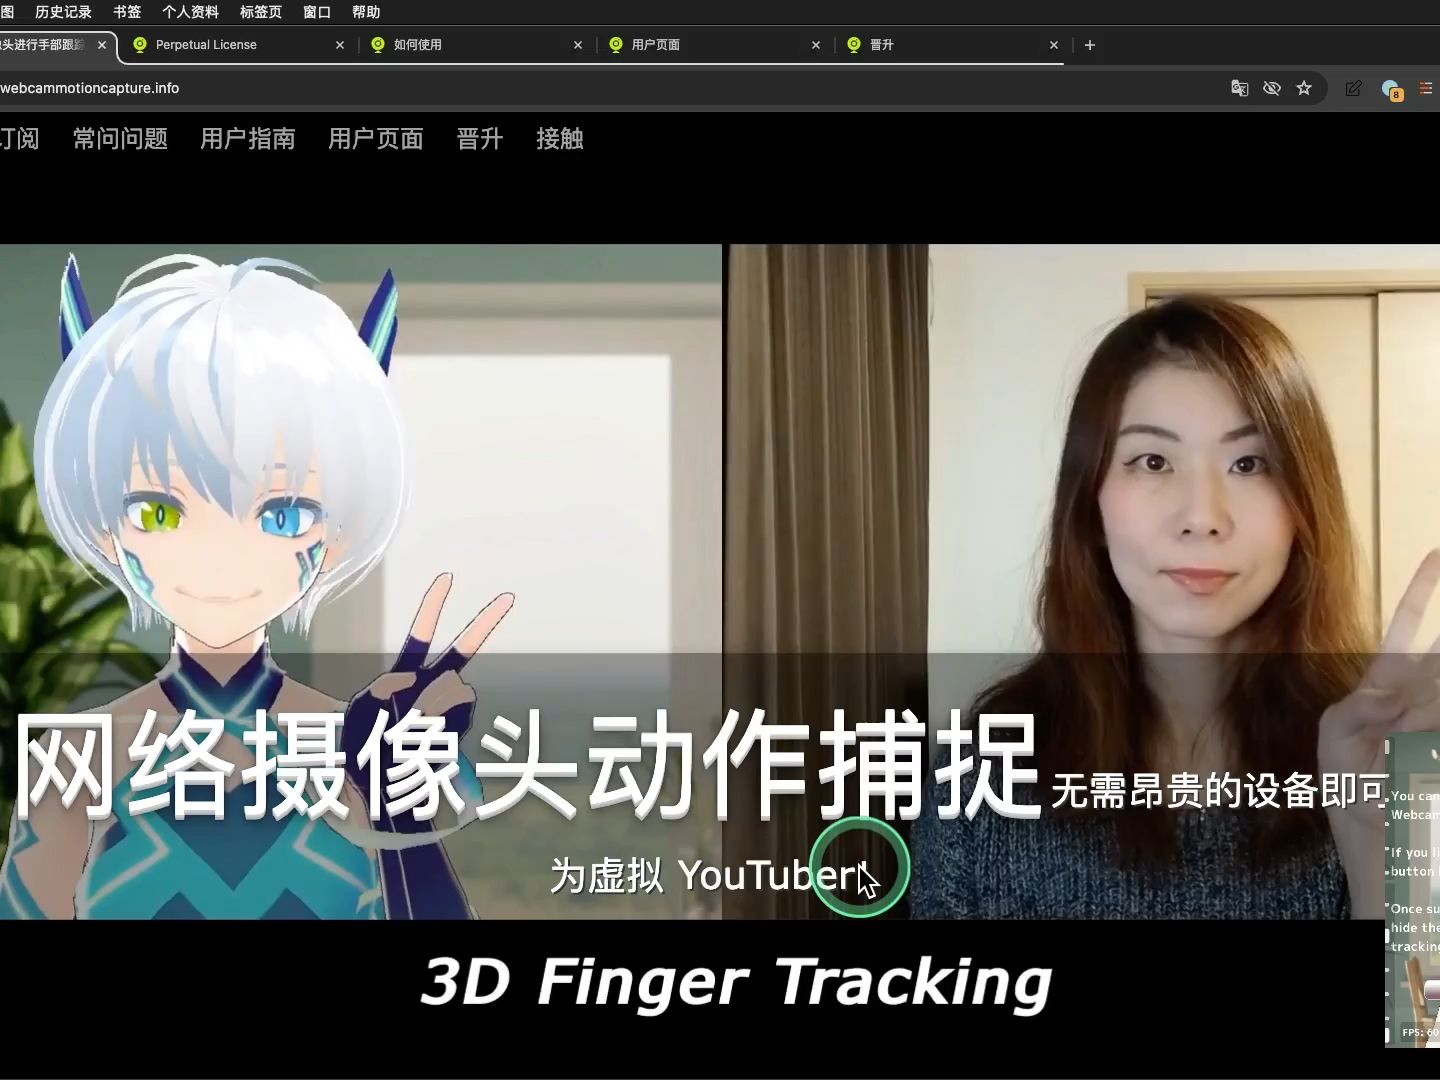Click the 如何使用 tab favicon
Viewport: 1440px width, 1080px height.
pyautogui.click(x=378, y=45)
